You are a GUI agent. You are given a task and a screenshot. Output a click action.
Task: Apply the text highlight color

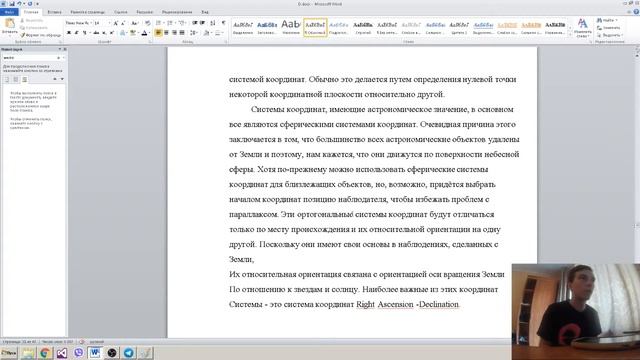click(133, 33)
